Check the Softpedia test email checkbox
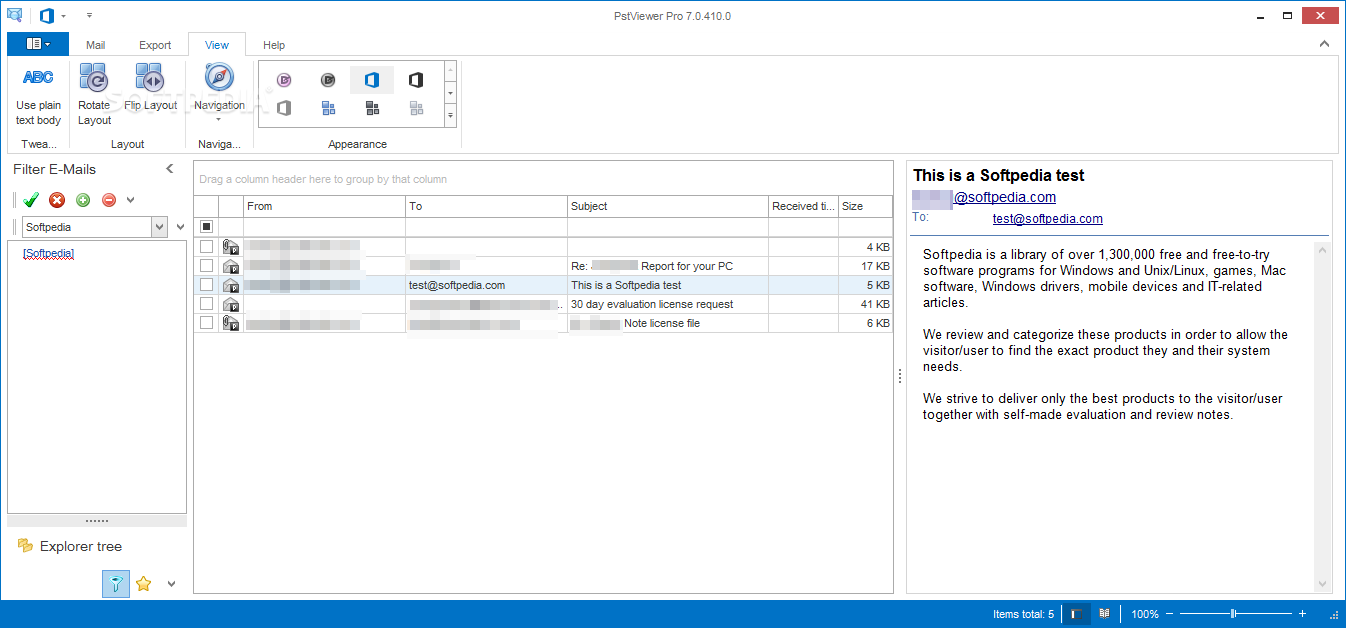Screen dimensions: 1346x628 click(206, 285)
